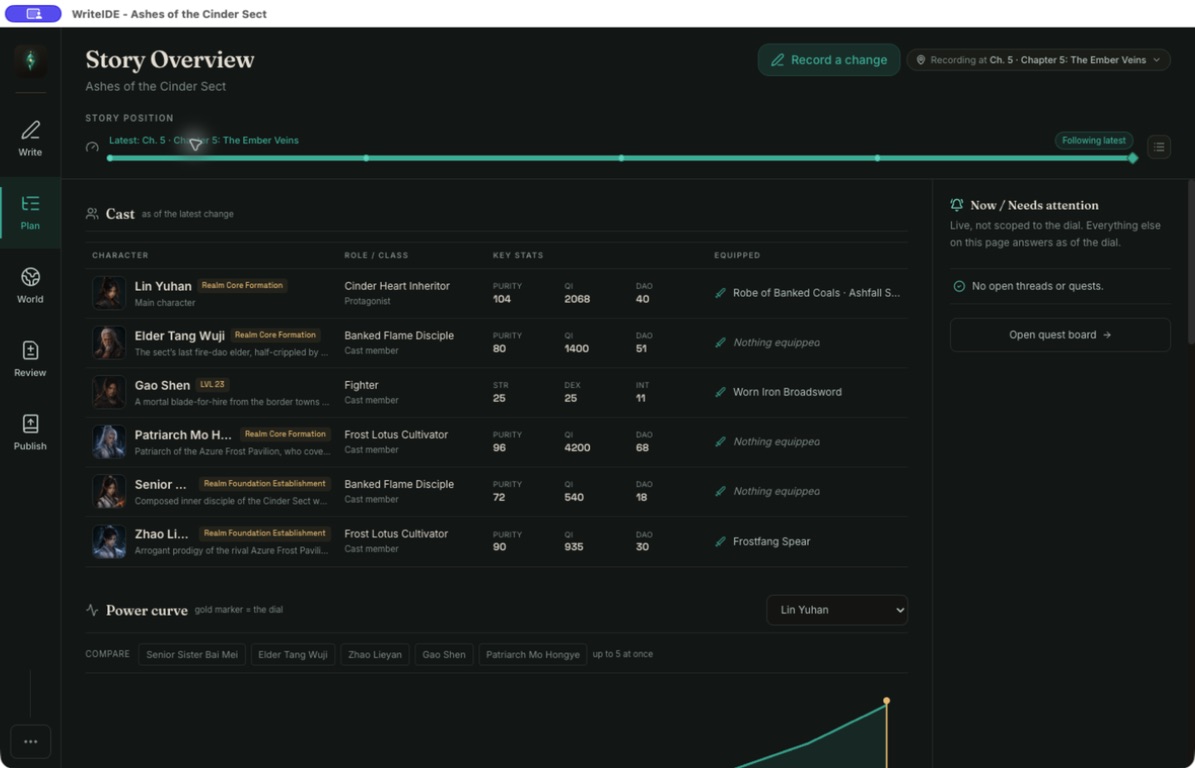Screen dimensions: 1195x768
Task: Click the Cast people icon
Action: (x=92, y=214)
